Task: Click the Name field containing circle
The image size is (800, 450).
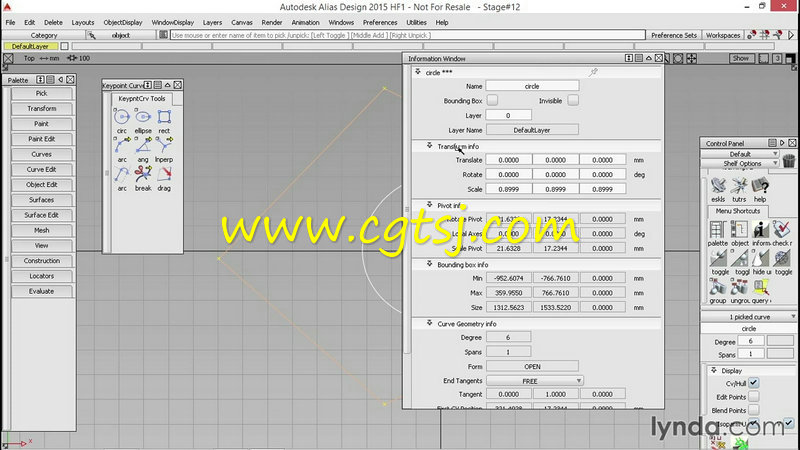Action: 532,86
